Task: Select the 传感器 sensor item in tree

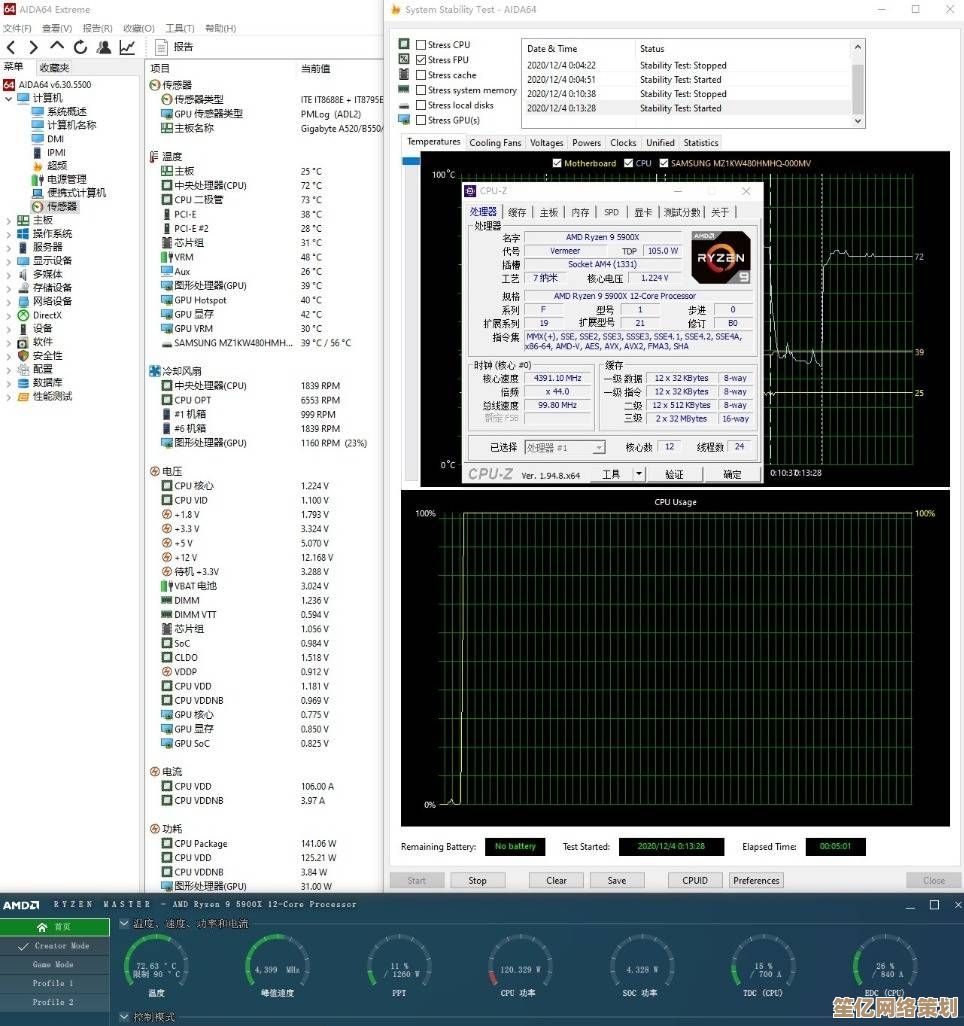Action: coord(62,206)
